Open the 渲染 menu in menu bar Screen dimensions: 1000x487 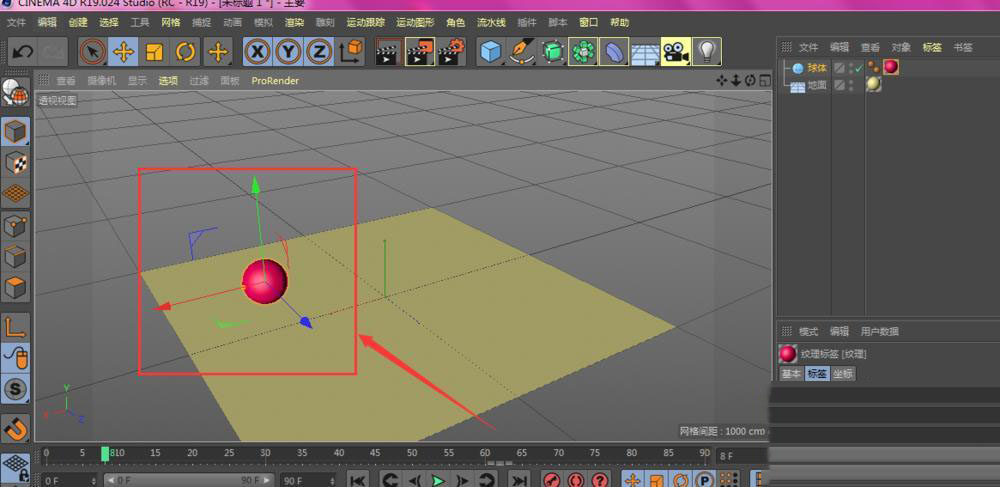(294, 22)
